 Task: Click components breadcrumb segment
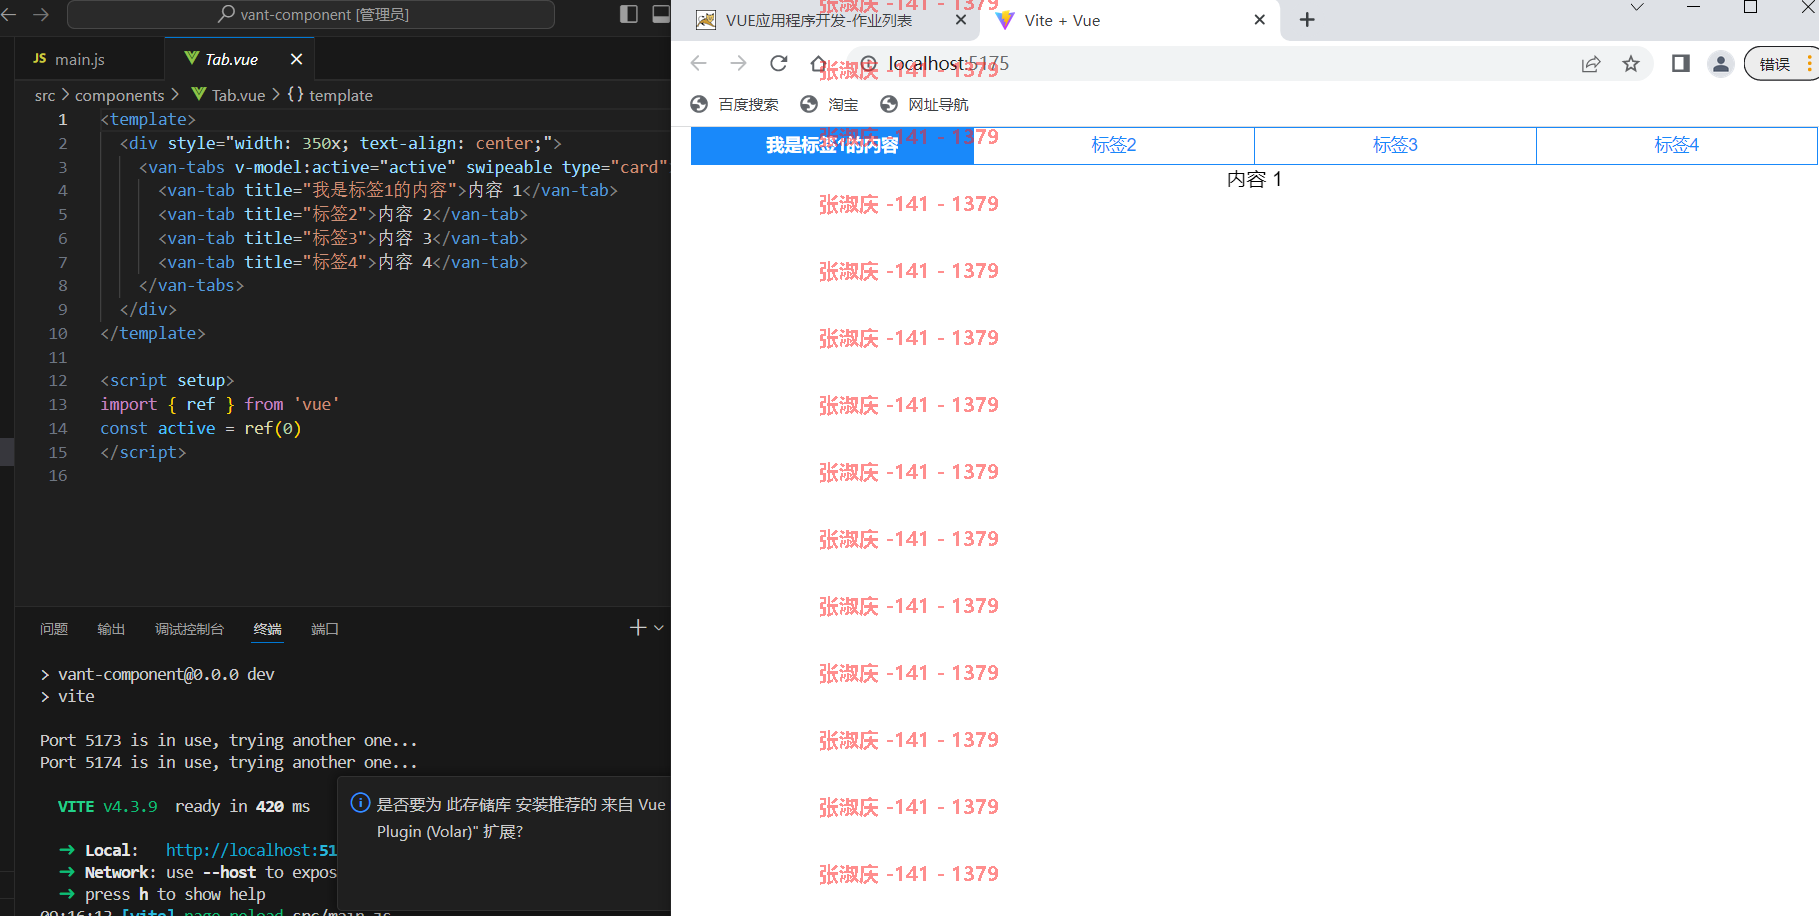coord(119,95)
